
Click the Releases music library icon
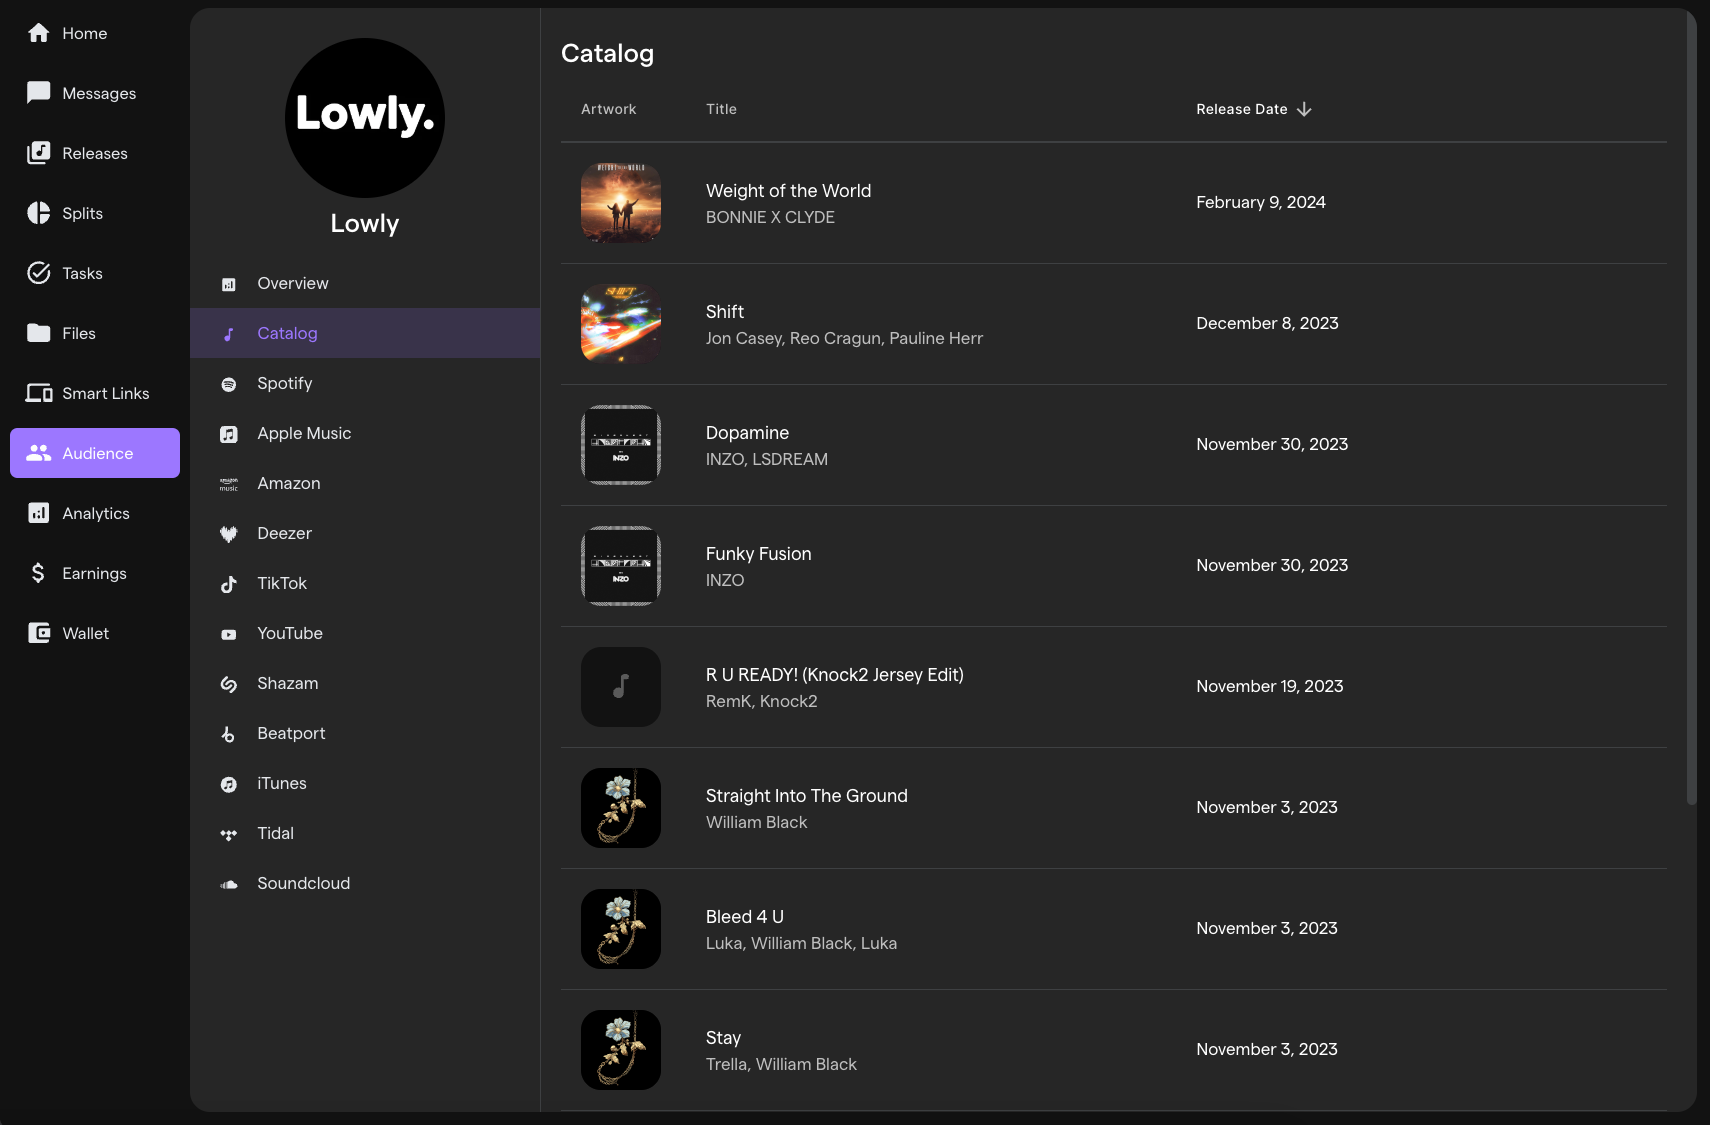tap(38, 153)
